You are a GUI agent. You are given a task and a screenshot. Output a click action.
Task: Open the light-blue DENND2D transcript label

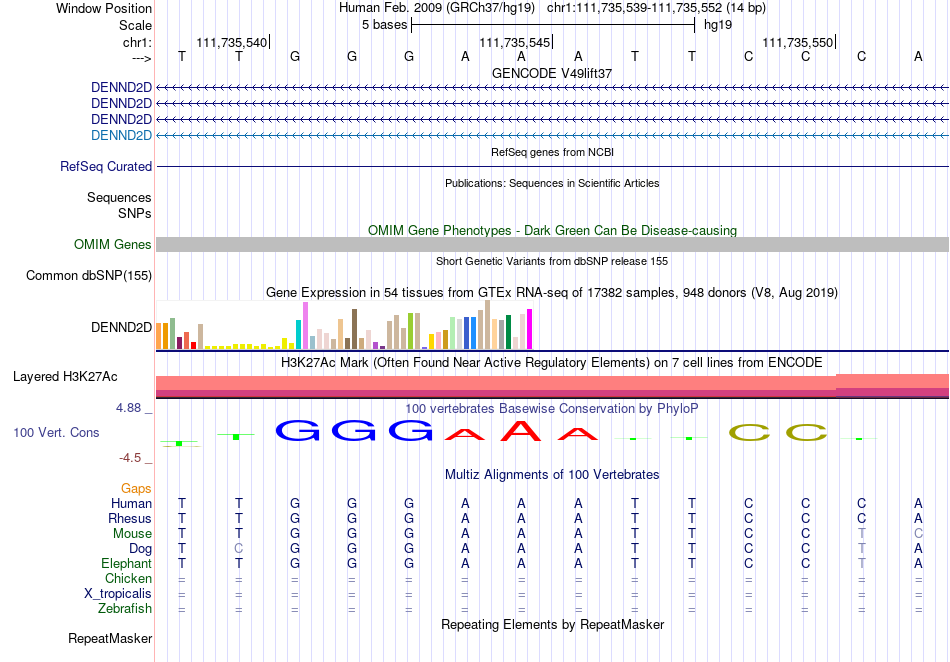coord(121,135)
